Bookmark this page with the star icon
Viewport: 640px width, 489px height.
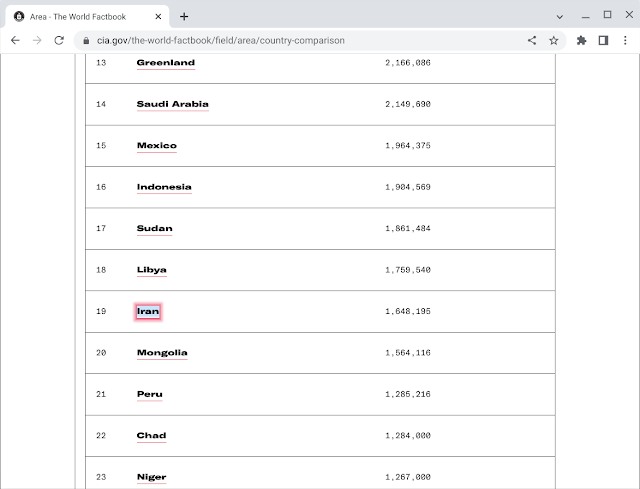tap(553, 40)
